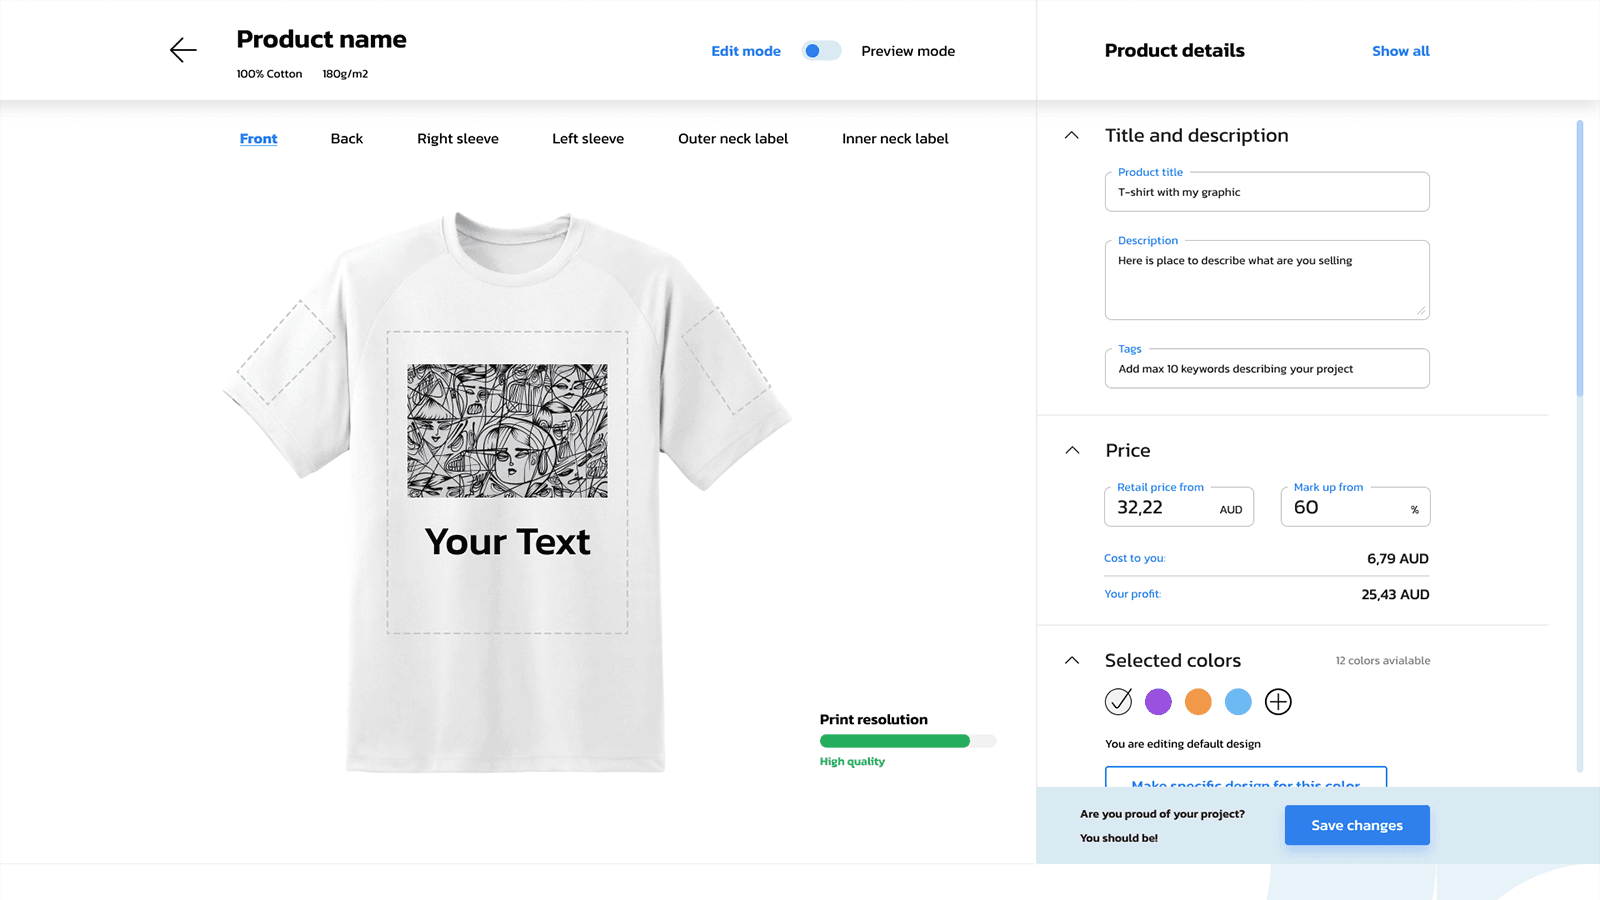Collapse the Price section chevron
This screenshot has width=1600, height=900.
tap(1071, 450)
